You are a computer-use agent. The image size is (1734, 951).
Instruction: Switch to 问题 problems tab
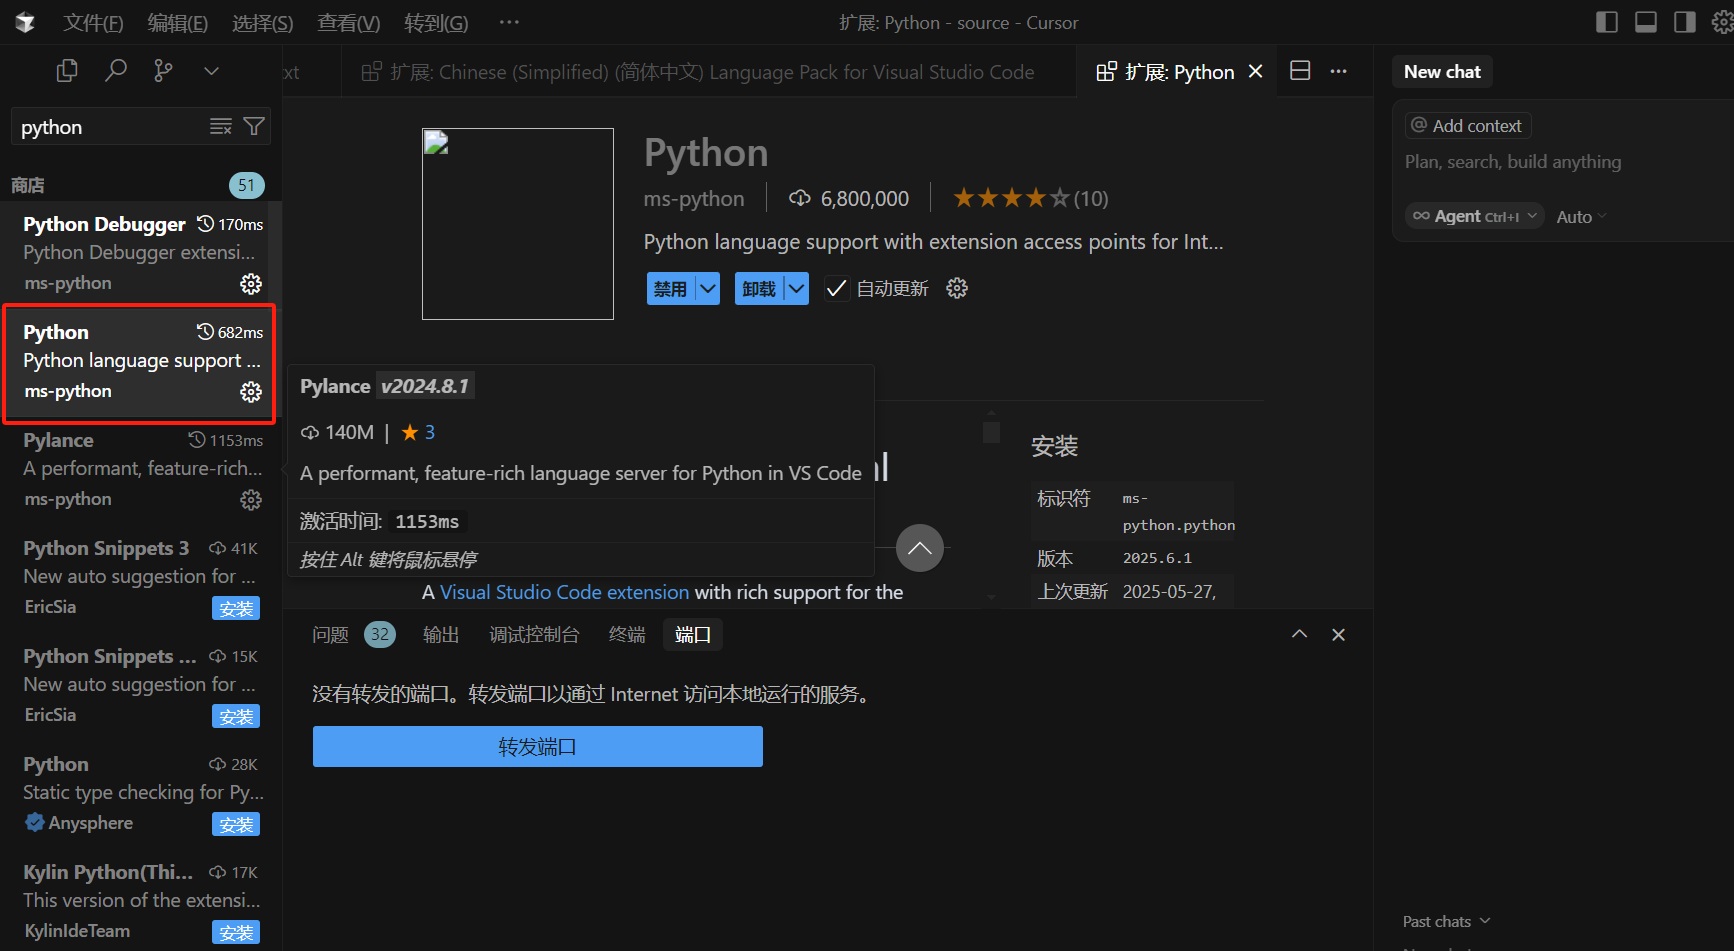pyautogui.click(x=352, y=635)
